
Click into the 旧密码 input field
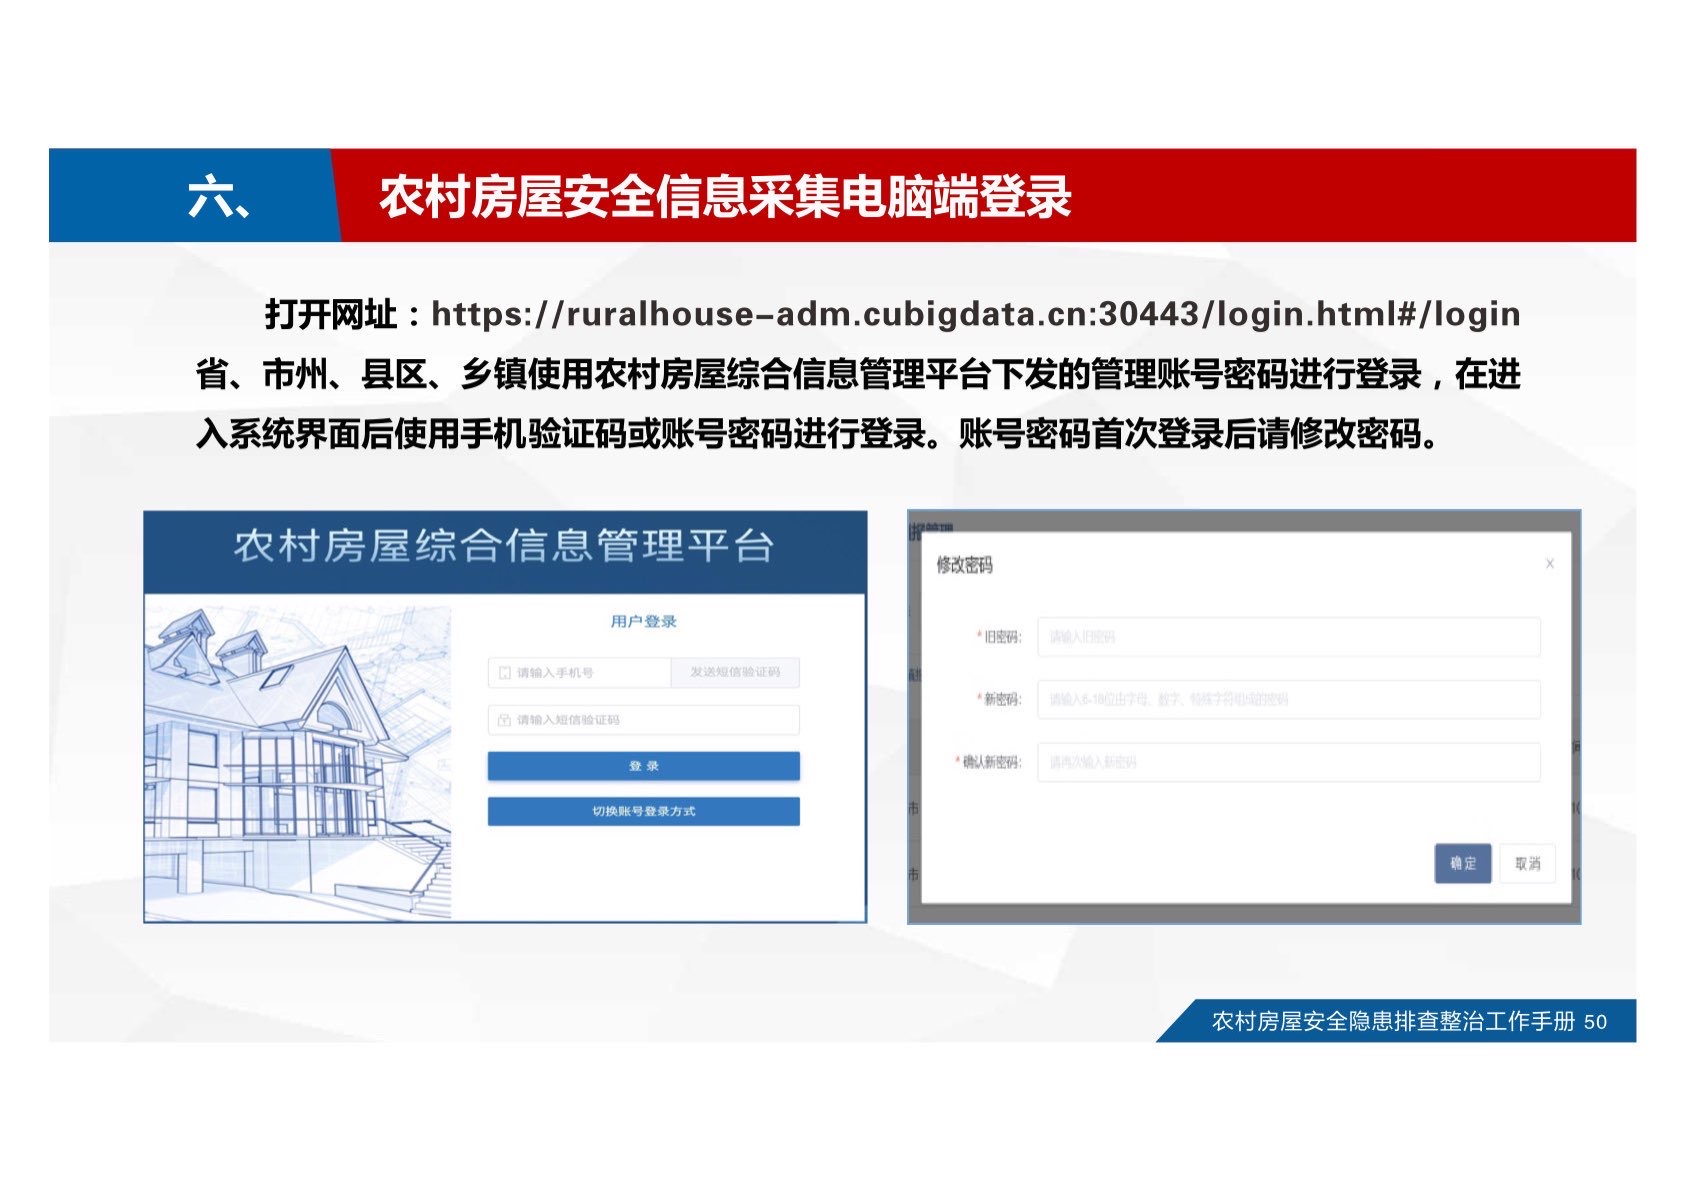point(1288,637)
